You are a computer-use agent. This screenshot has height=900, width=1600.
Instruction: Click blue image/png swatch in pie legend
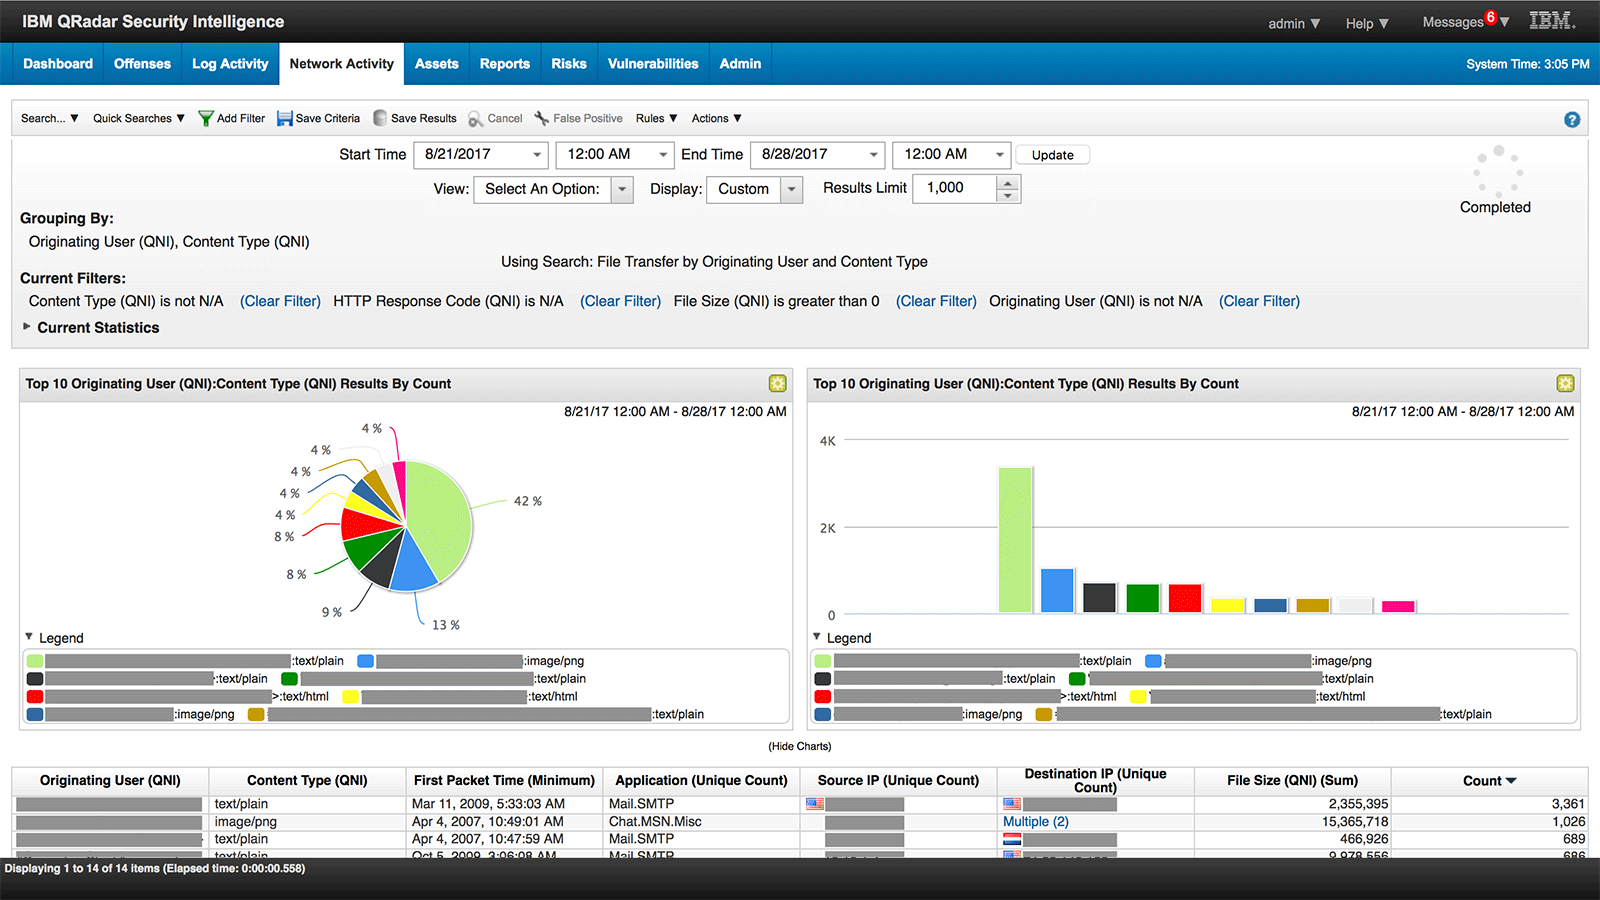pos(366,661)
